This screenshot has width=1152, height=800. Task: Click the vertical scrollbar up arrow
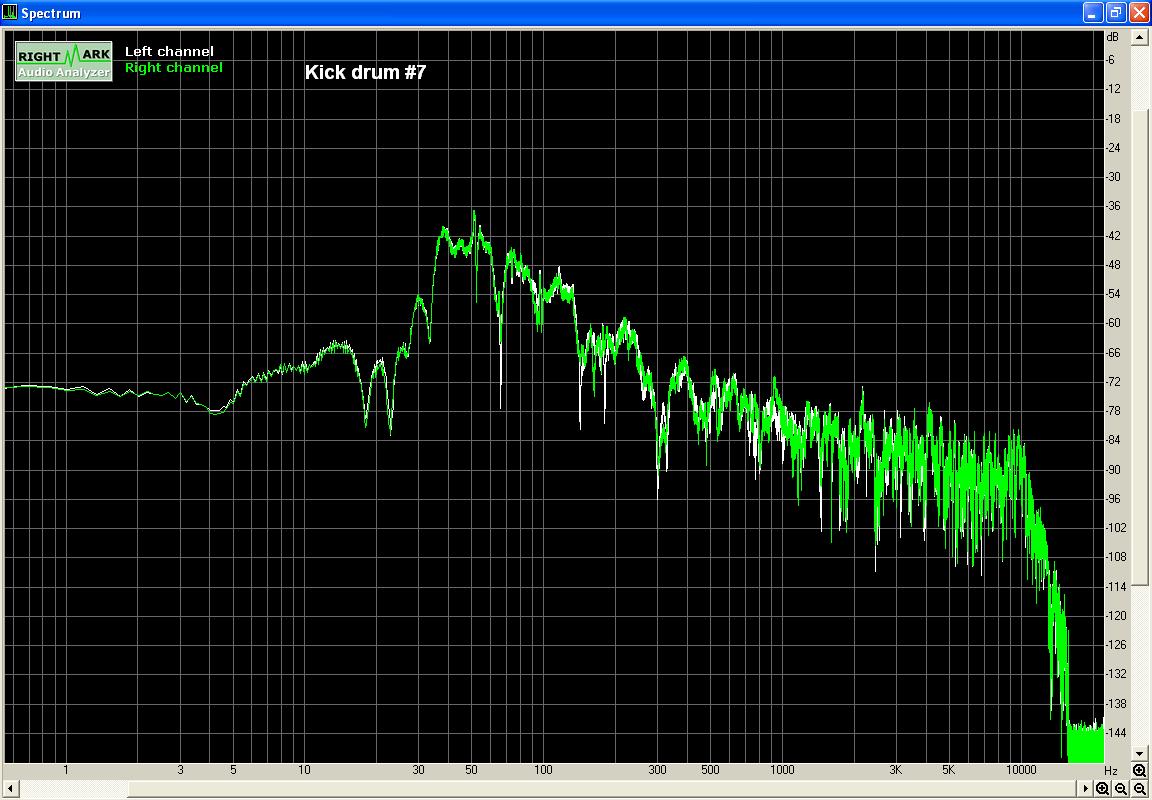tap(1140, 37)
